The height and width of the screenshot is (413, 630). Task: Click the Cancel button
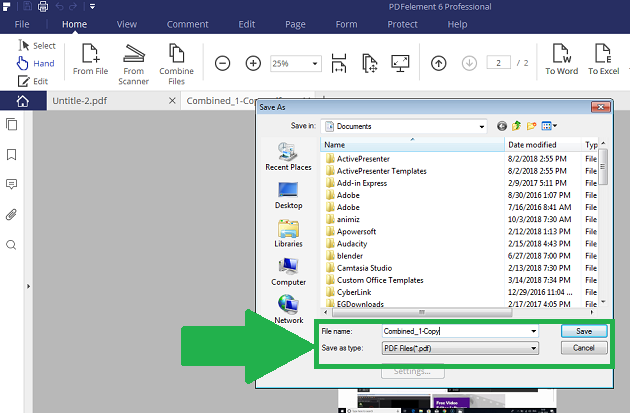tap(584, 348)
